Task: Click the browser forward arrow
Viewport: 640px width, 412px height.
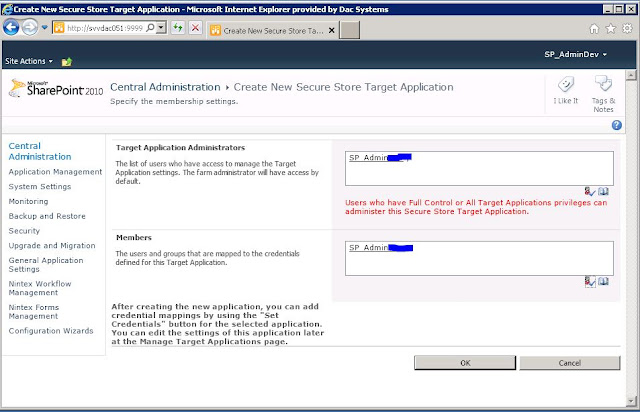Action: coord(29,28)
